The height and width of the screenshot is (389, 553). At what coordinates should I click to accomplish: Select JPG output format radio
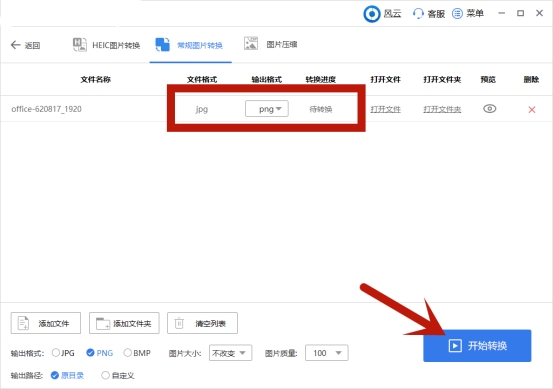point(56,353)
